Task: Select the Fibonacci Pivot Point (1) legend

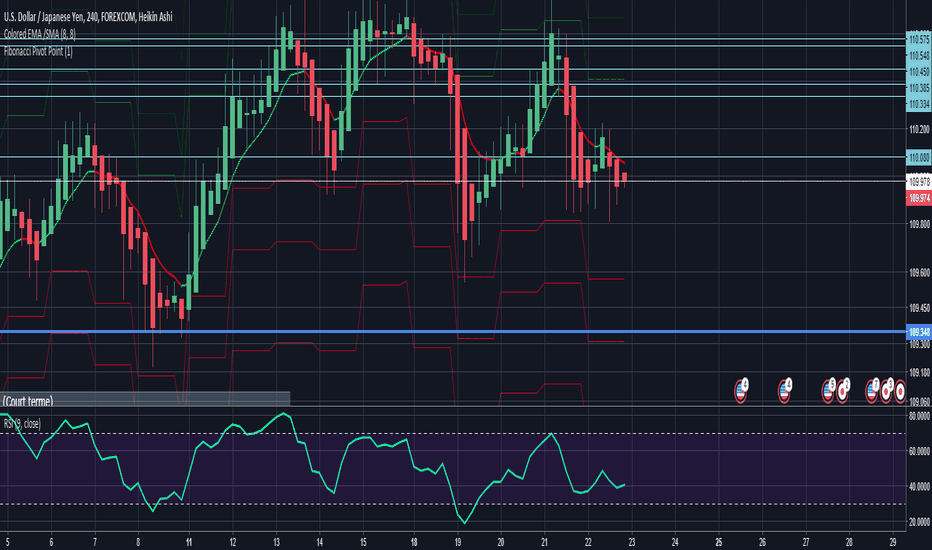Action: 38,52
